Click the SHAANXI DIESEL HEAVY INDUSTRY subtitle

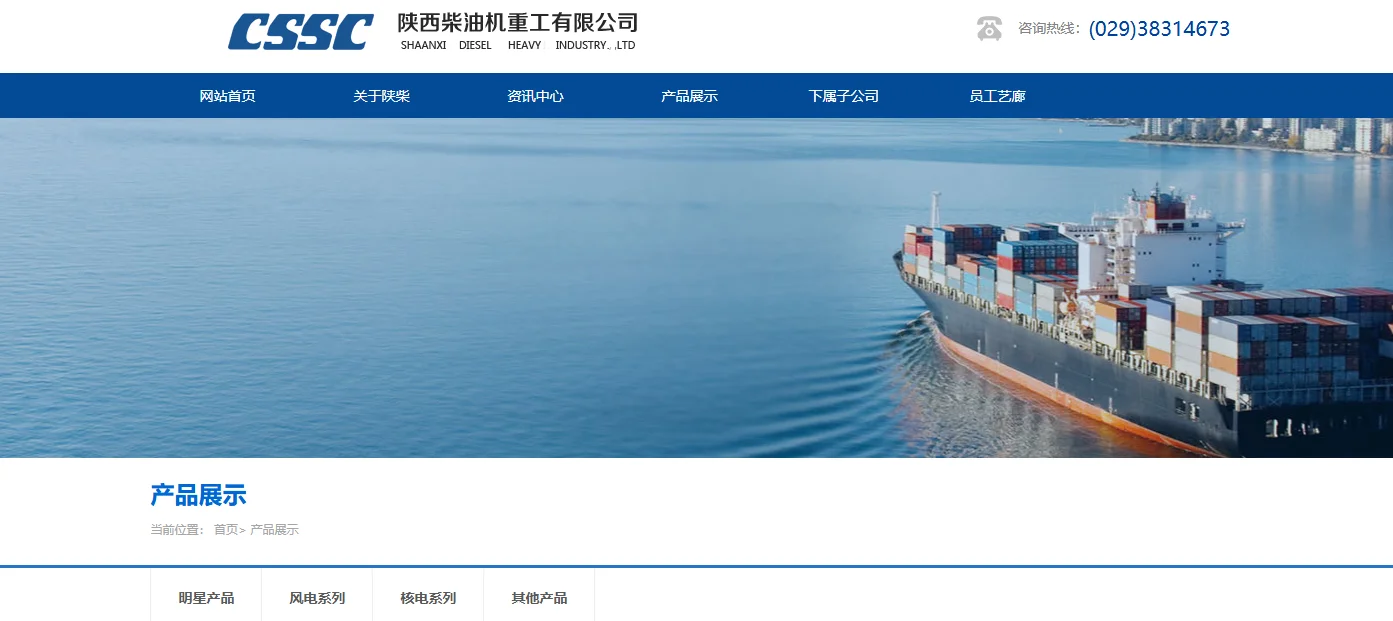518,45
